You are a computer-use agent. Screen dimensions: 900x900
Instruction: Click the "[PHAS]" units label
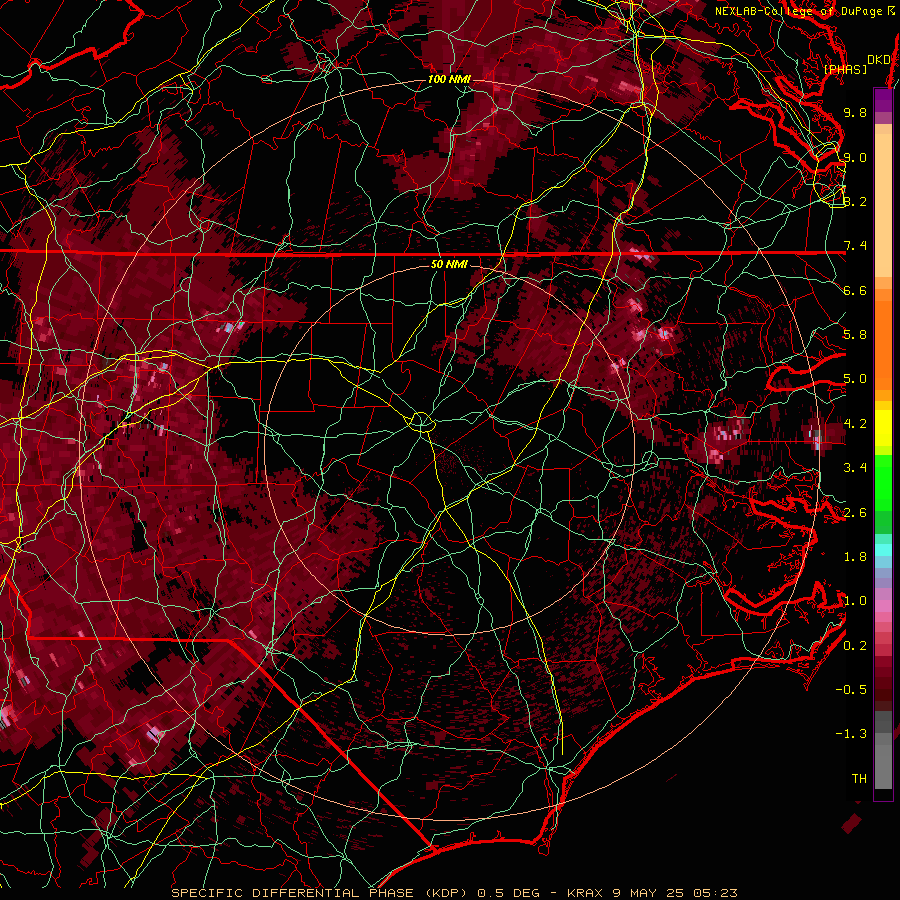coord(845,70)
